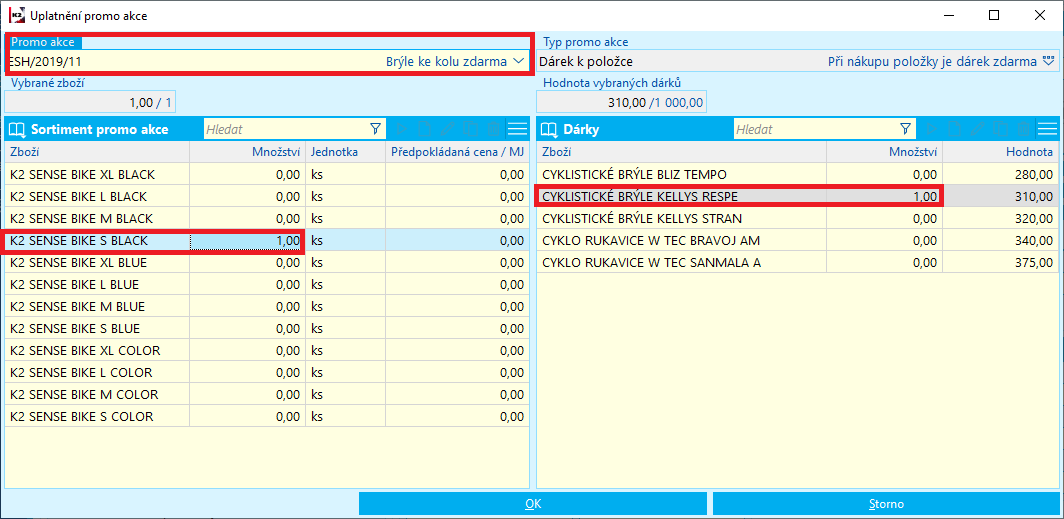Viewport: 1064px width, 519px height.
Task: Click the Sortiment Množství column header
Action: pyautogui.click(x=248, y=152)
